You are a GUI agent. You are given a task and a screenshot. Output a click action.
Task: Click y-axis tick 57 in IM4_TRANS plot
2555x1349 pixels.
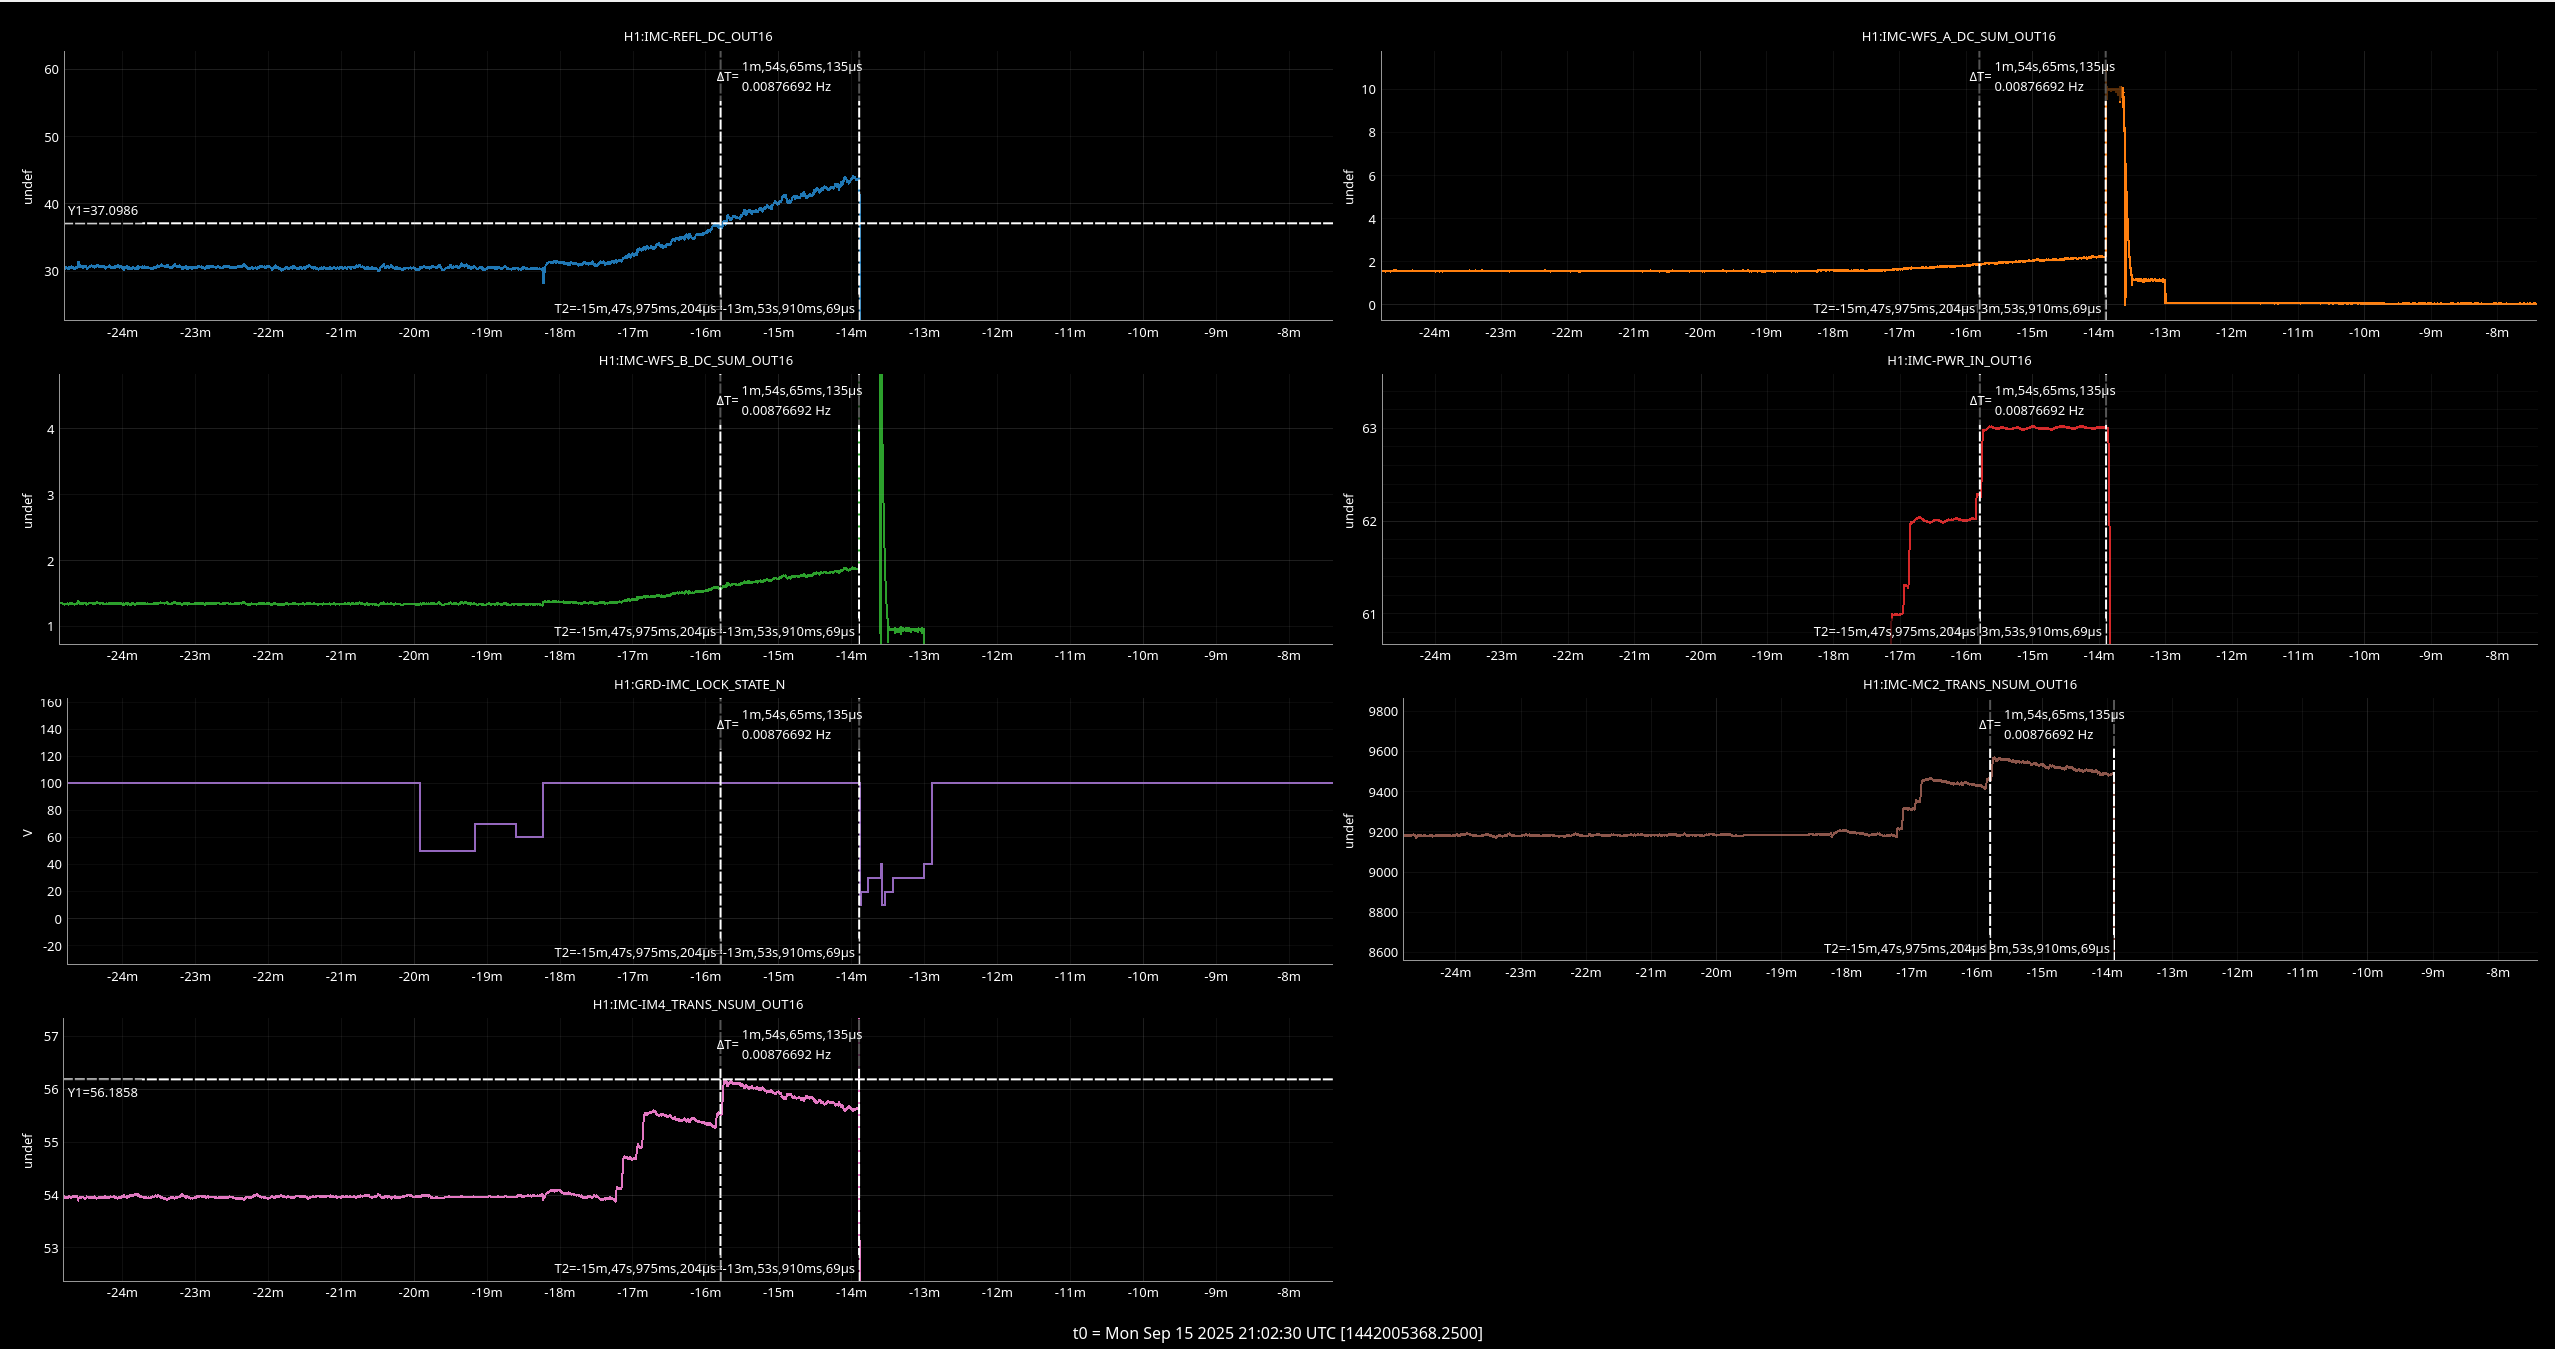click(51, 1036)
